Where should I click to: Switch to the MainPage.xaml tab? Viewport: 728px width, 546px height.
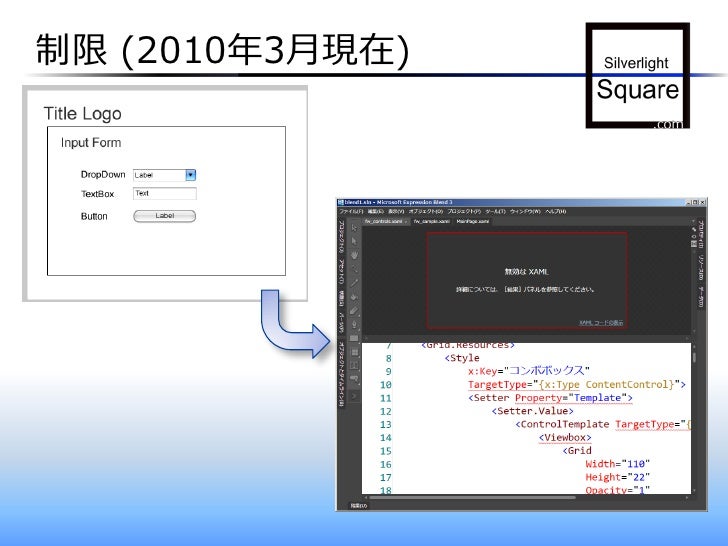(472, 221)
